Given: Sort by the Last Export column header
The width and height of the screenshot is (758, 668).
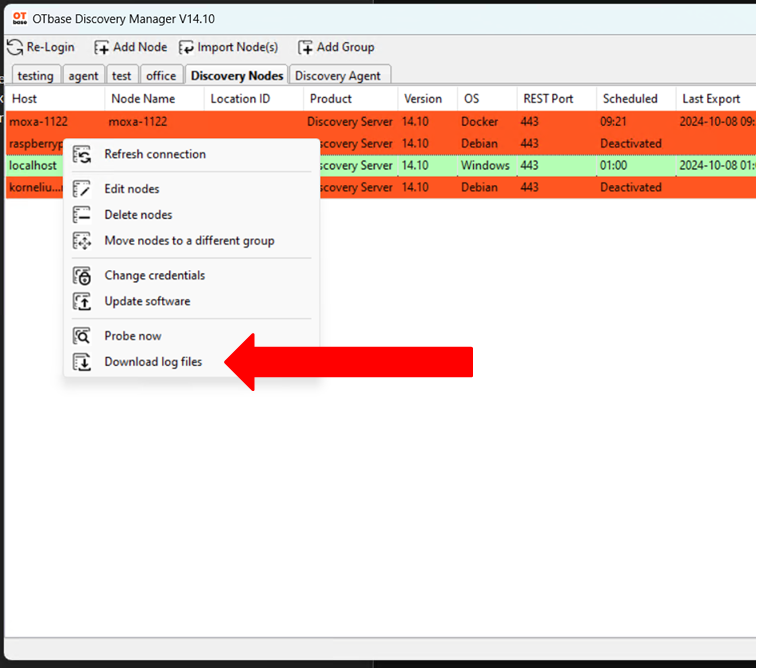Looking at the screenshot, I should pyautogui.click(x=716, y=99).
